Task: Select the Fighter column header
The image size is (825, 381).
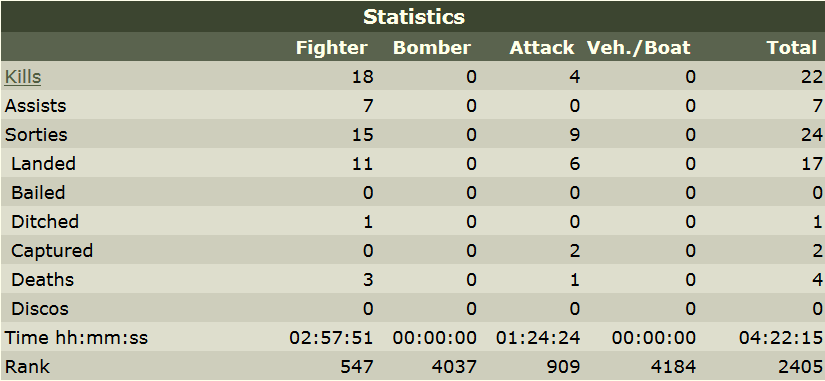Action: (331, 48)
